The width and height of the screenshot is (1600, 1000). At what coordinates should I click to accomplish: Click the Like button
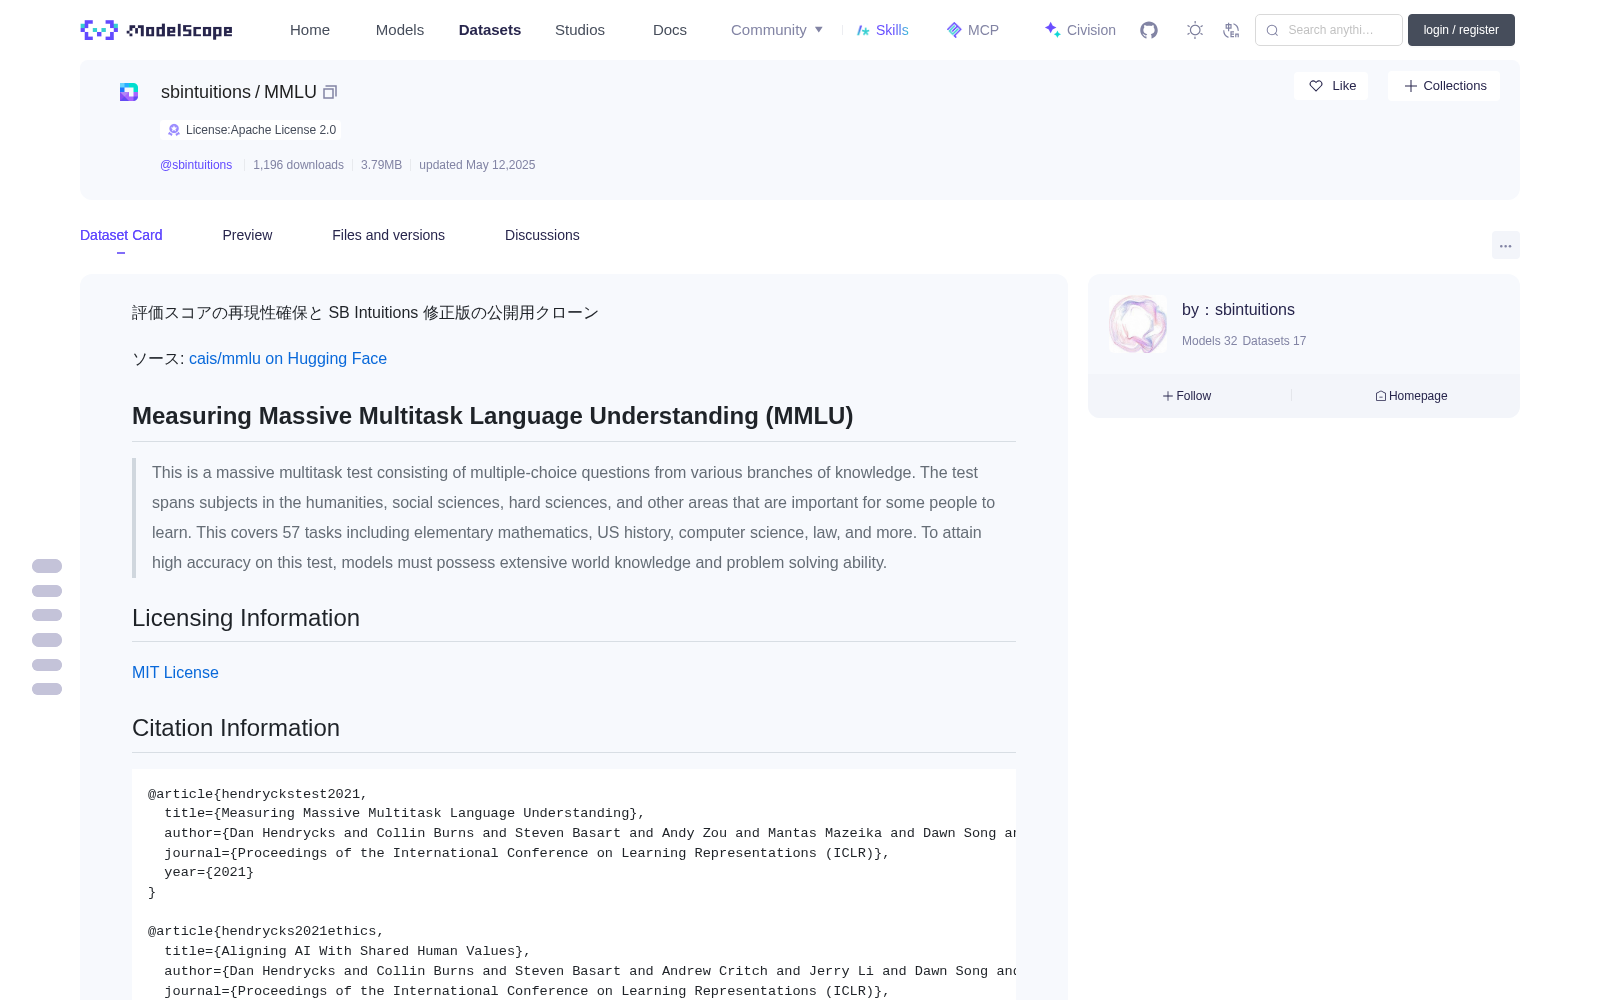pyautogui.click(x=1331, y=86)
